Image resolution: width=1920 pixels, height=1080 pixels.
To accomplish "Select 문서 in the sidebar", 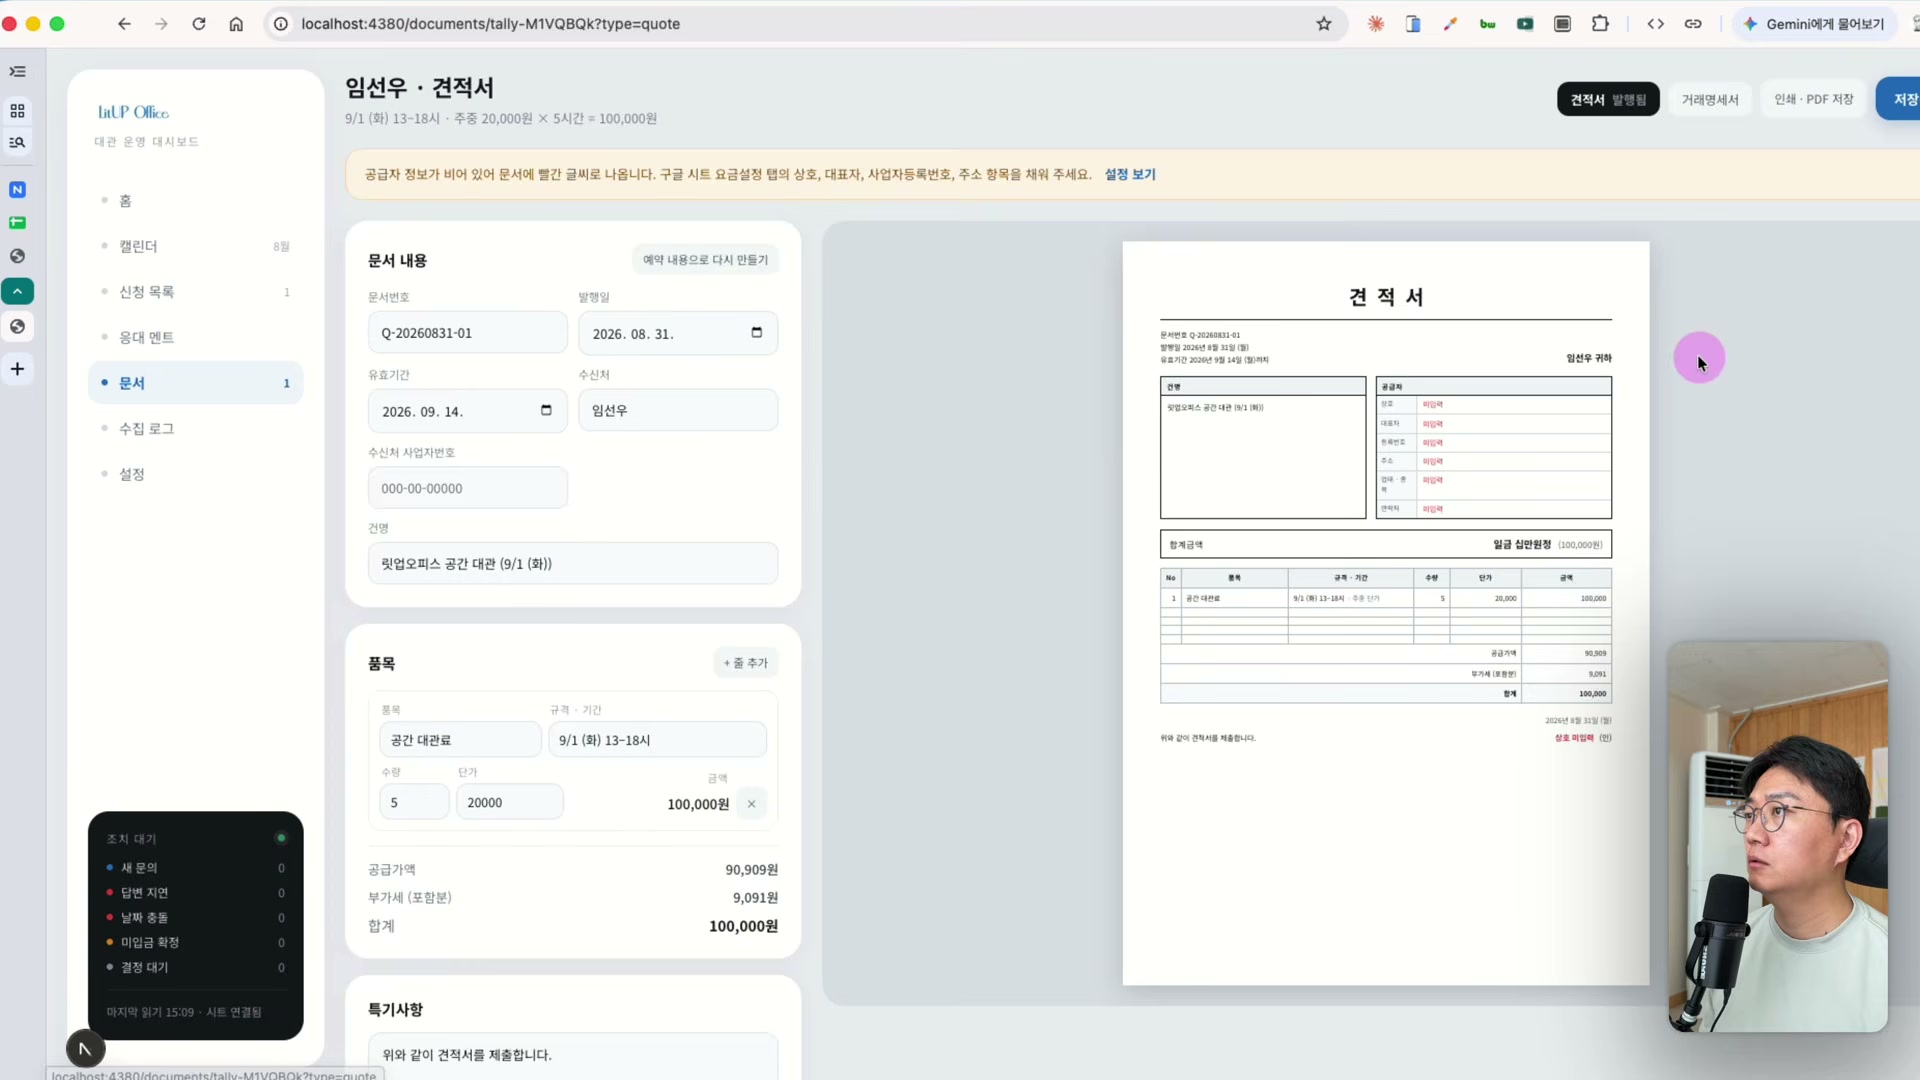I will [x=196, y=383].
